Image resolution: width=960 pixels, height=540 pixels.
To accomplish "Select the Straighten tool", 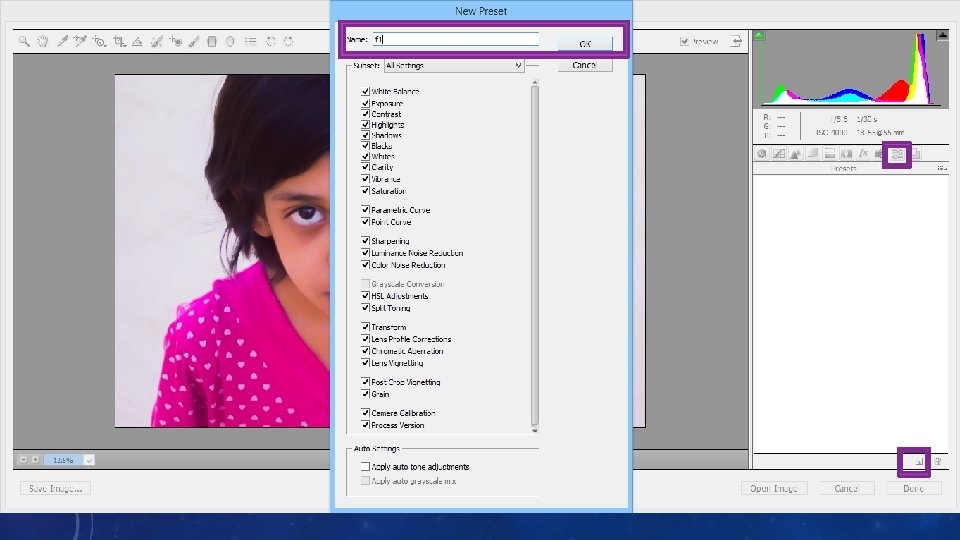I will (x=137, y=41).
